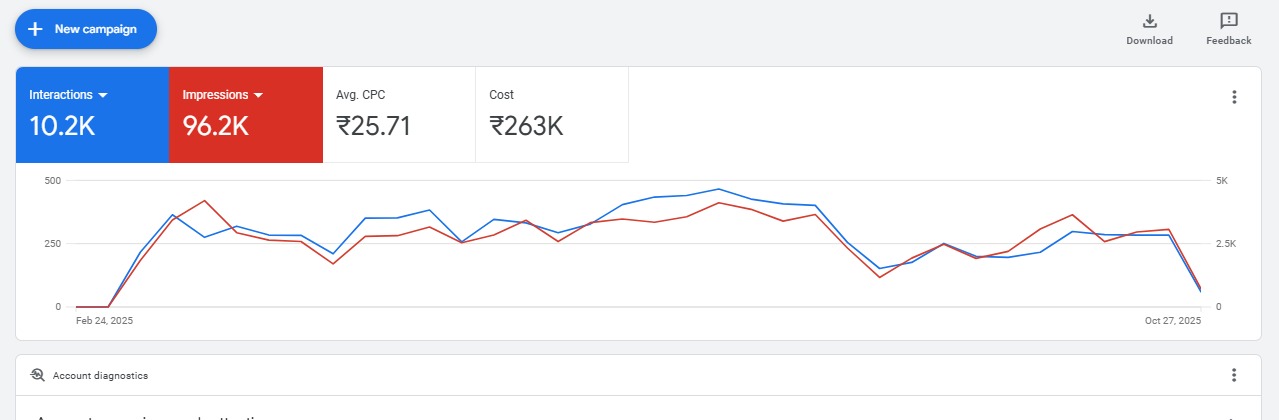Click the Account diagnostics heading
The height and width of the screenshot is (420, 1279).
(x=101, y=375)
